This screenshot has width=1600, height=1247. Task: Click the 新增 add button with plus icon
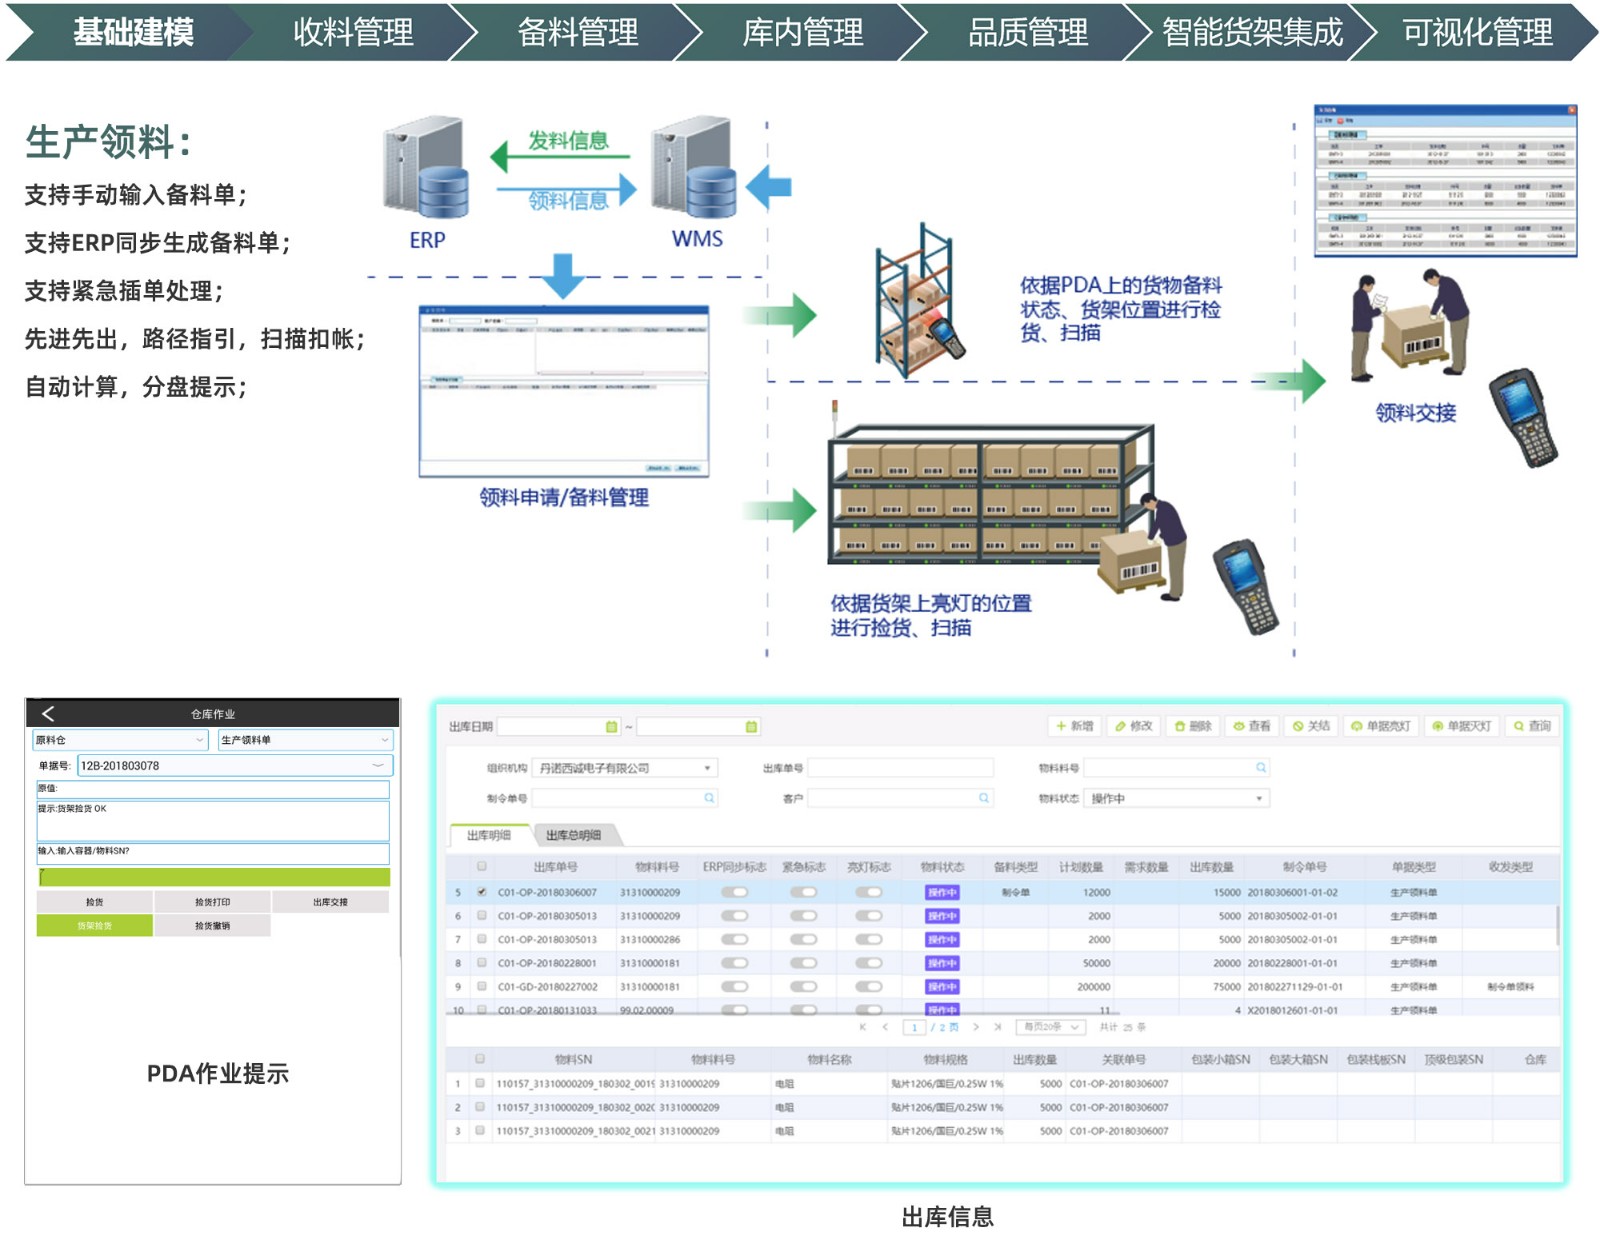coord(1074,726)
